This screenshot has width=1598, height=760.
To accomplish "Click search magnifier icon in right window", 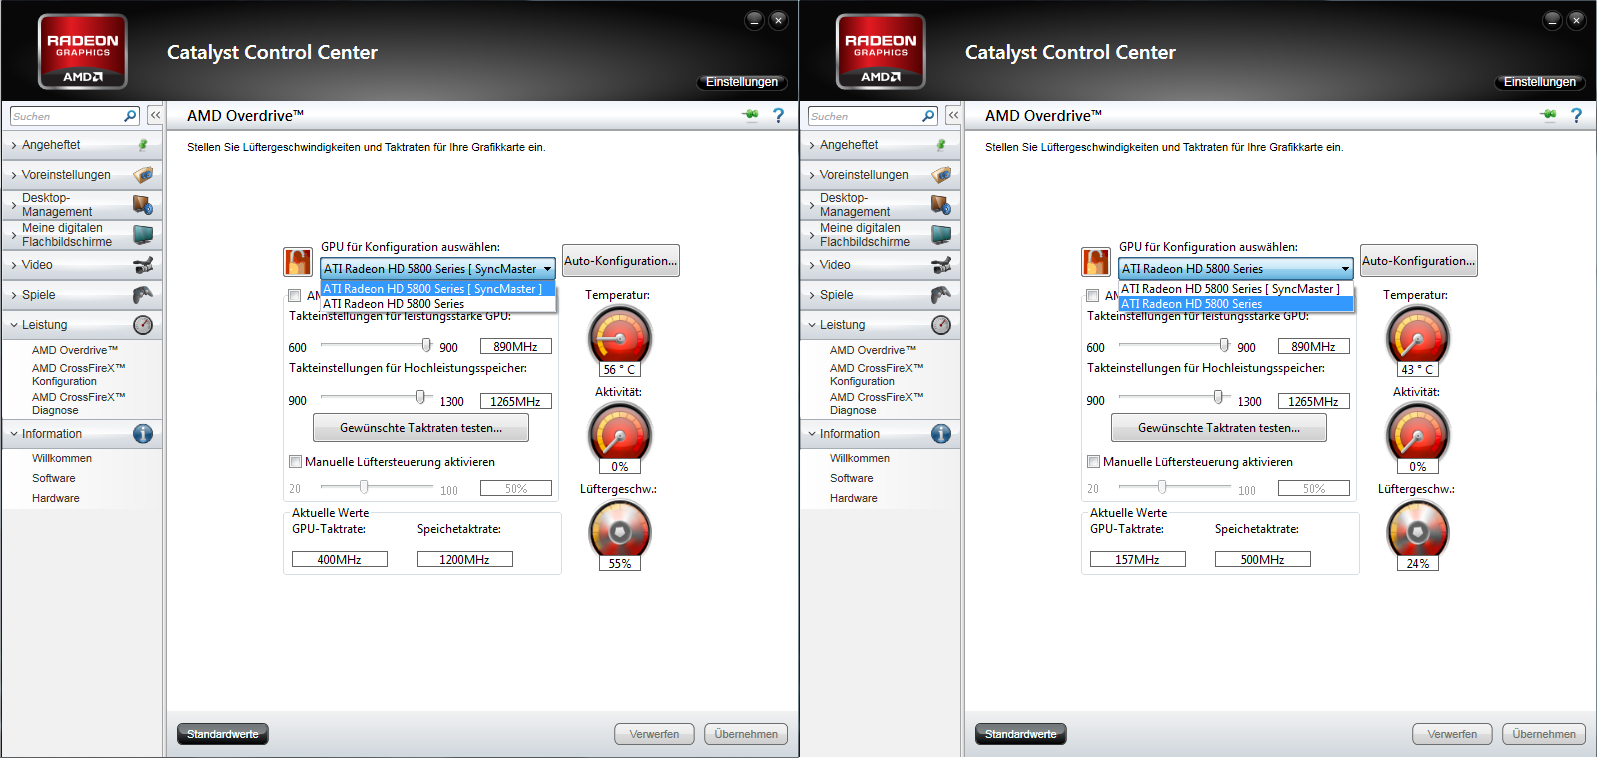I will point(928,116).
